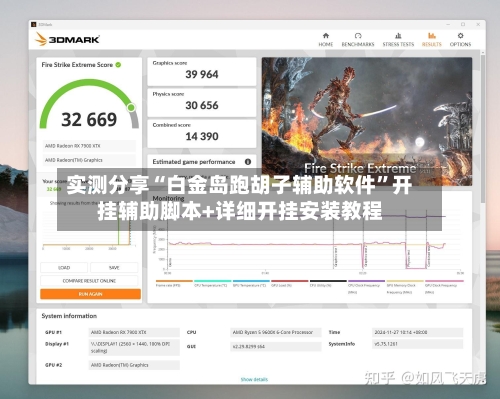Switch to STRESS TESTS tab
Screen dimensions: 500x399
click(x=398, y=40)
